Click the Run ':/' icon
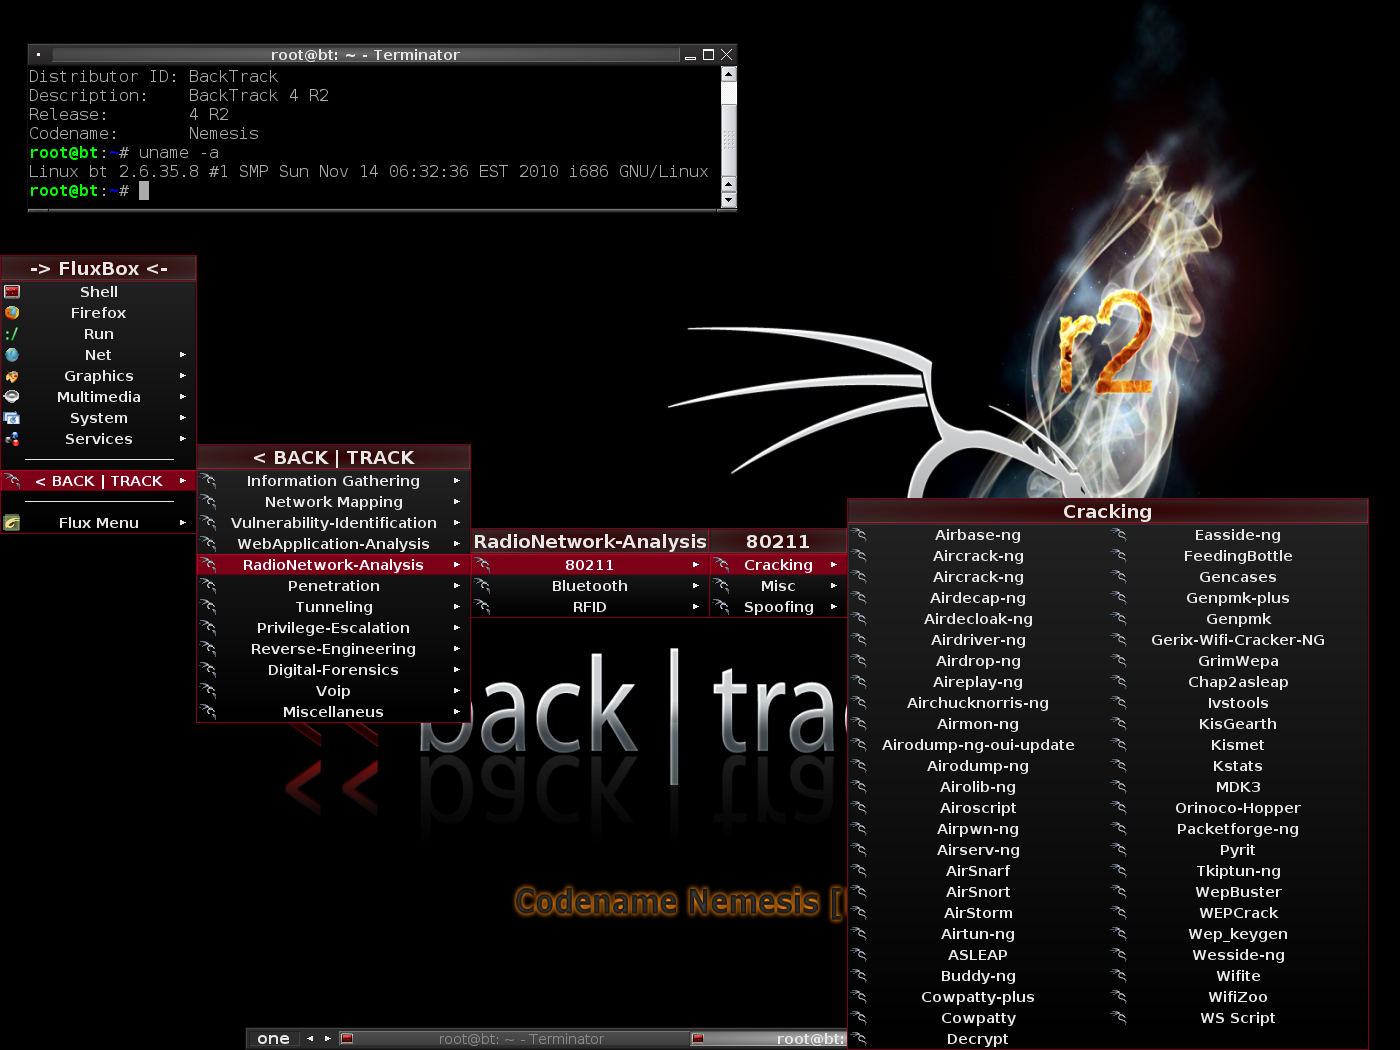 (x=12, y=333)
